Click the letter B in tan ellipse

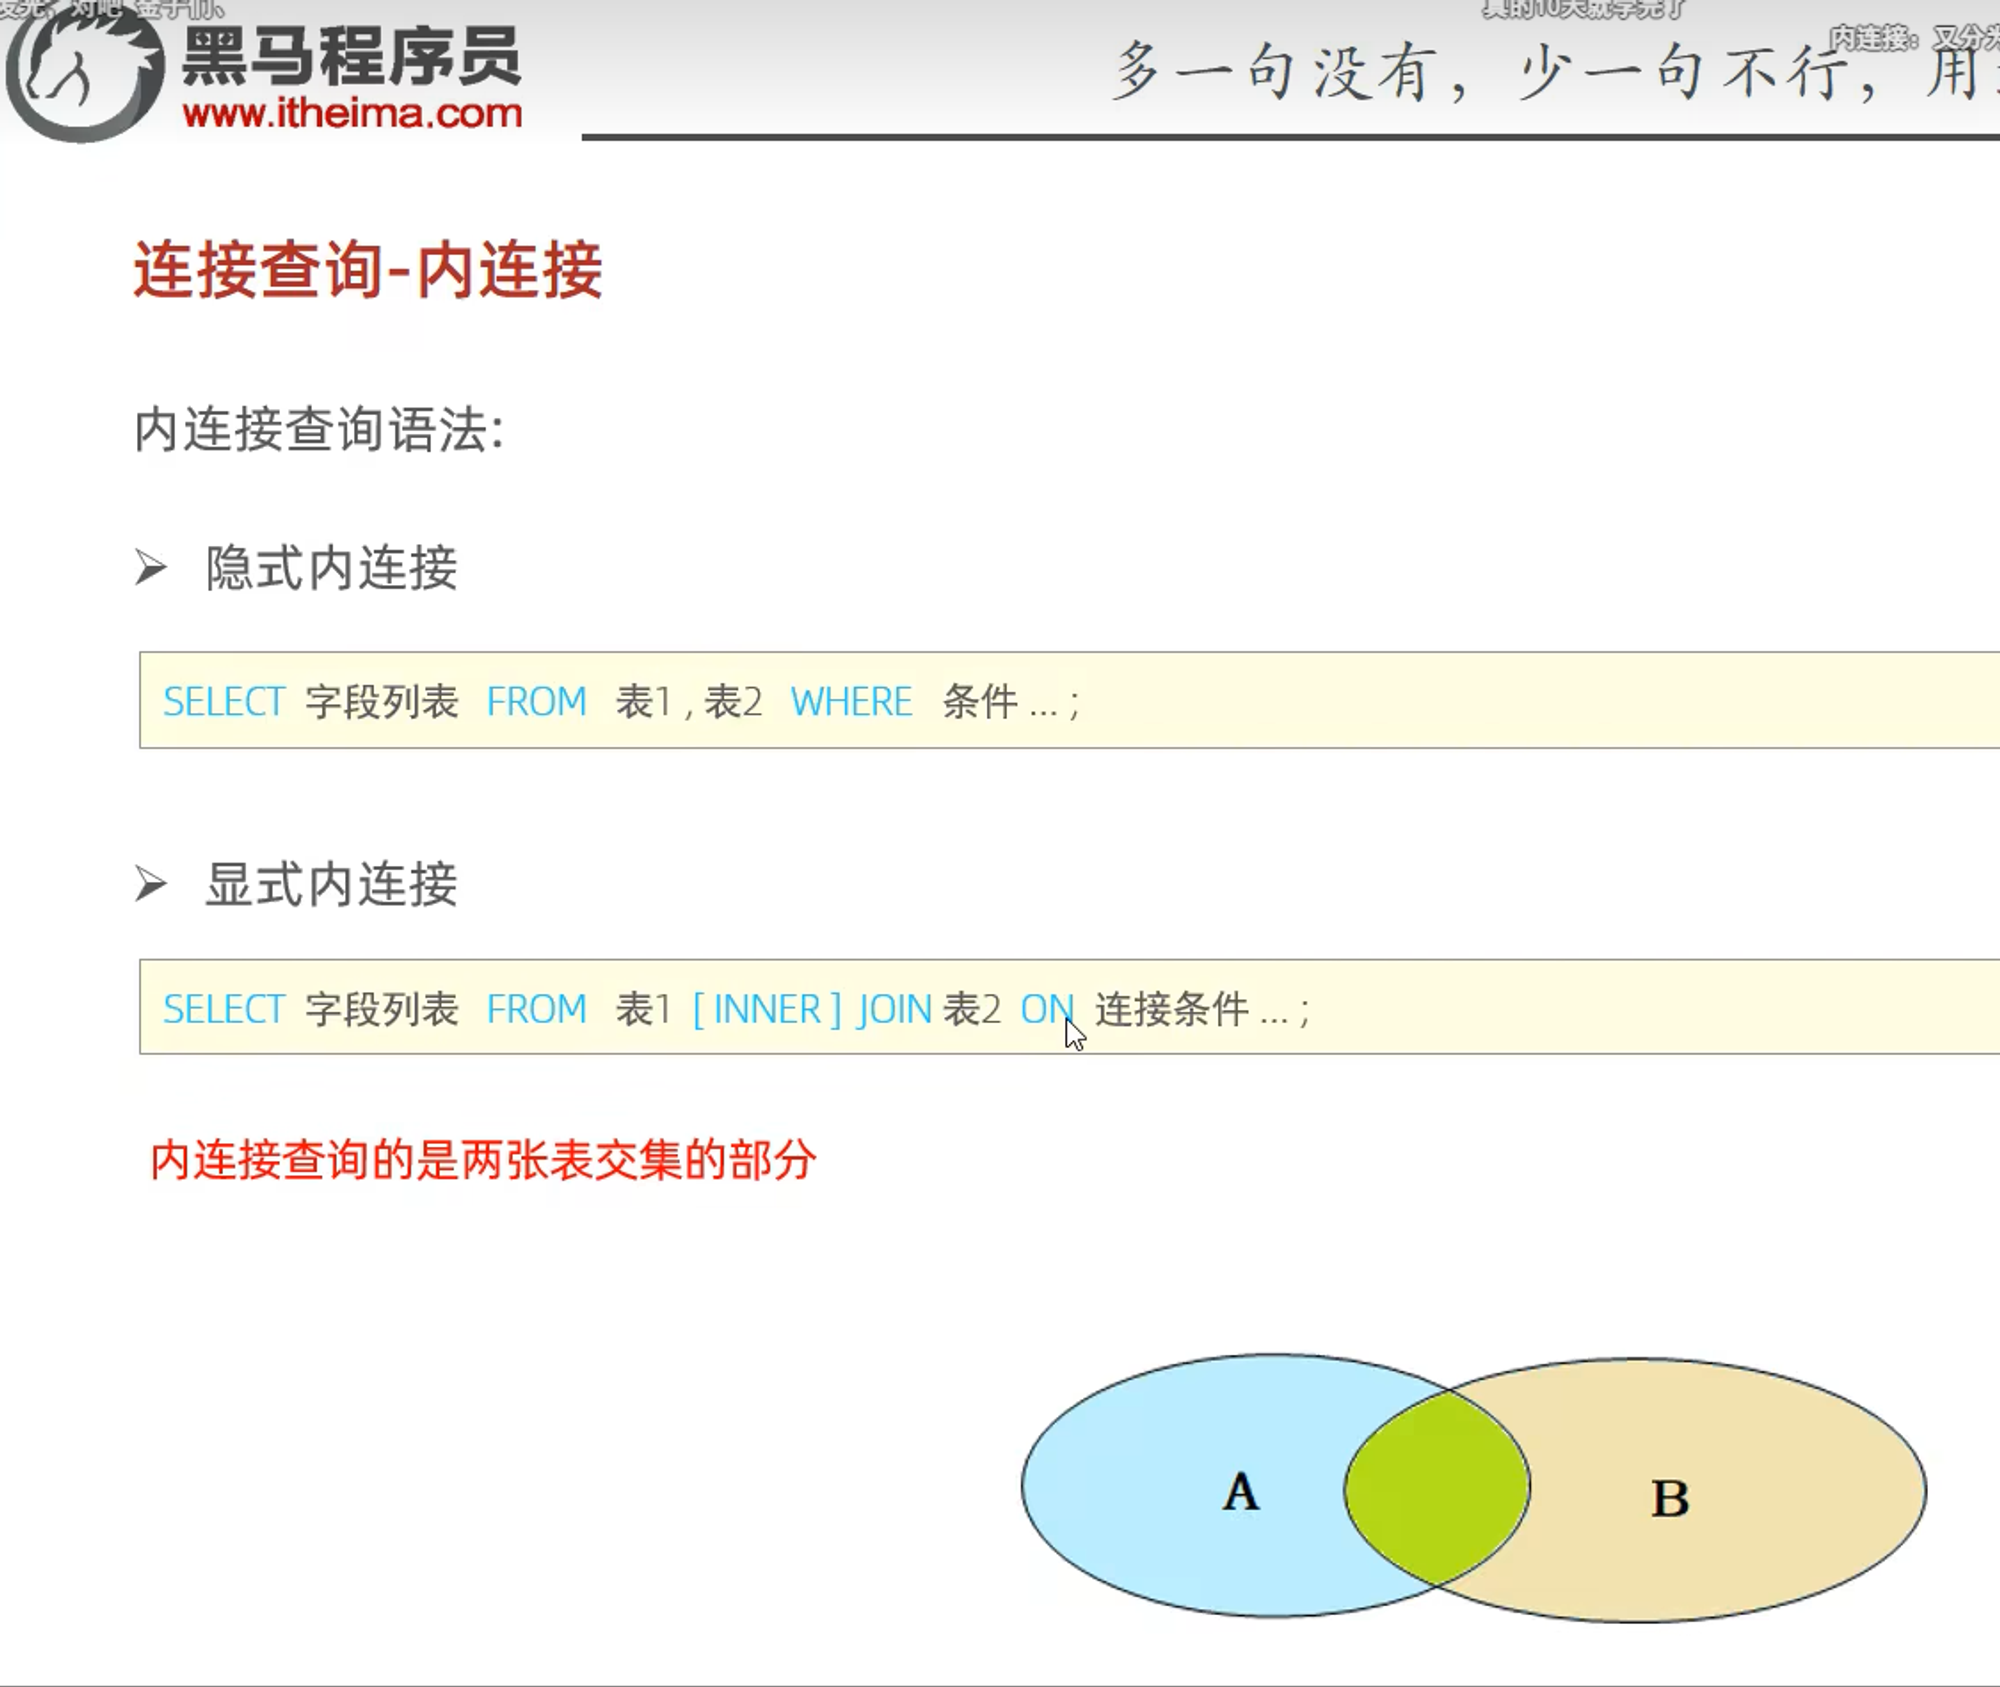tap(1669, 1499)
